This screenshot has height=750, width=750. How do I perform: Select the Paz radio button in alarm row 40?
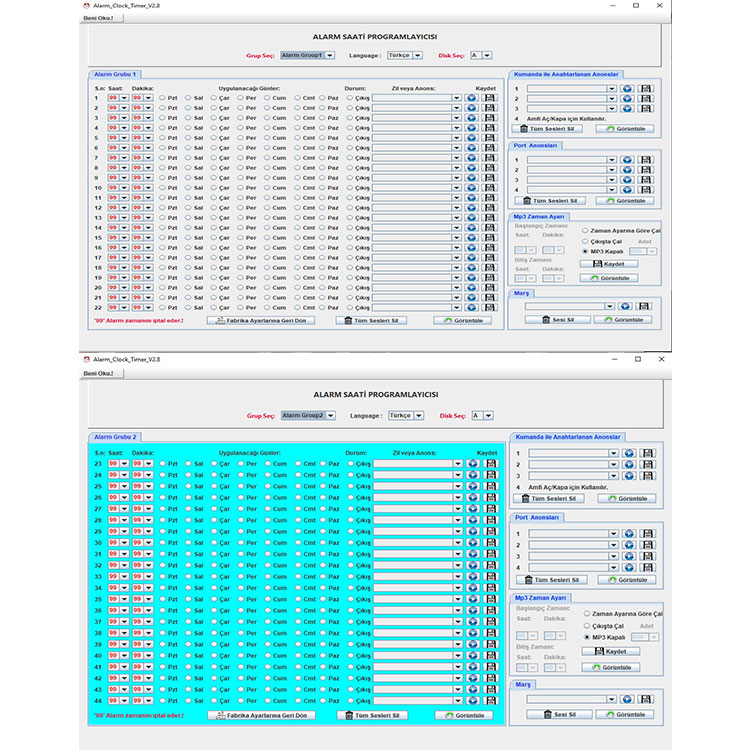coord(323,655)
